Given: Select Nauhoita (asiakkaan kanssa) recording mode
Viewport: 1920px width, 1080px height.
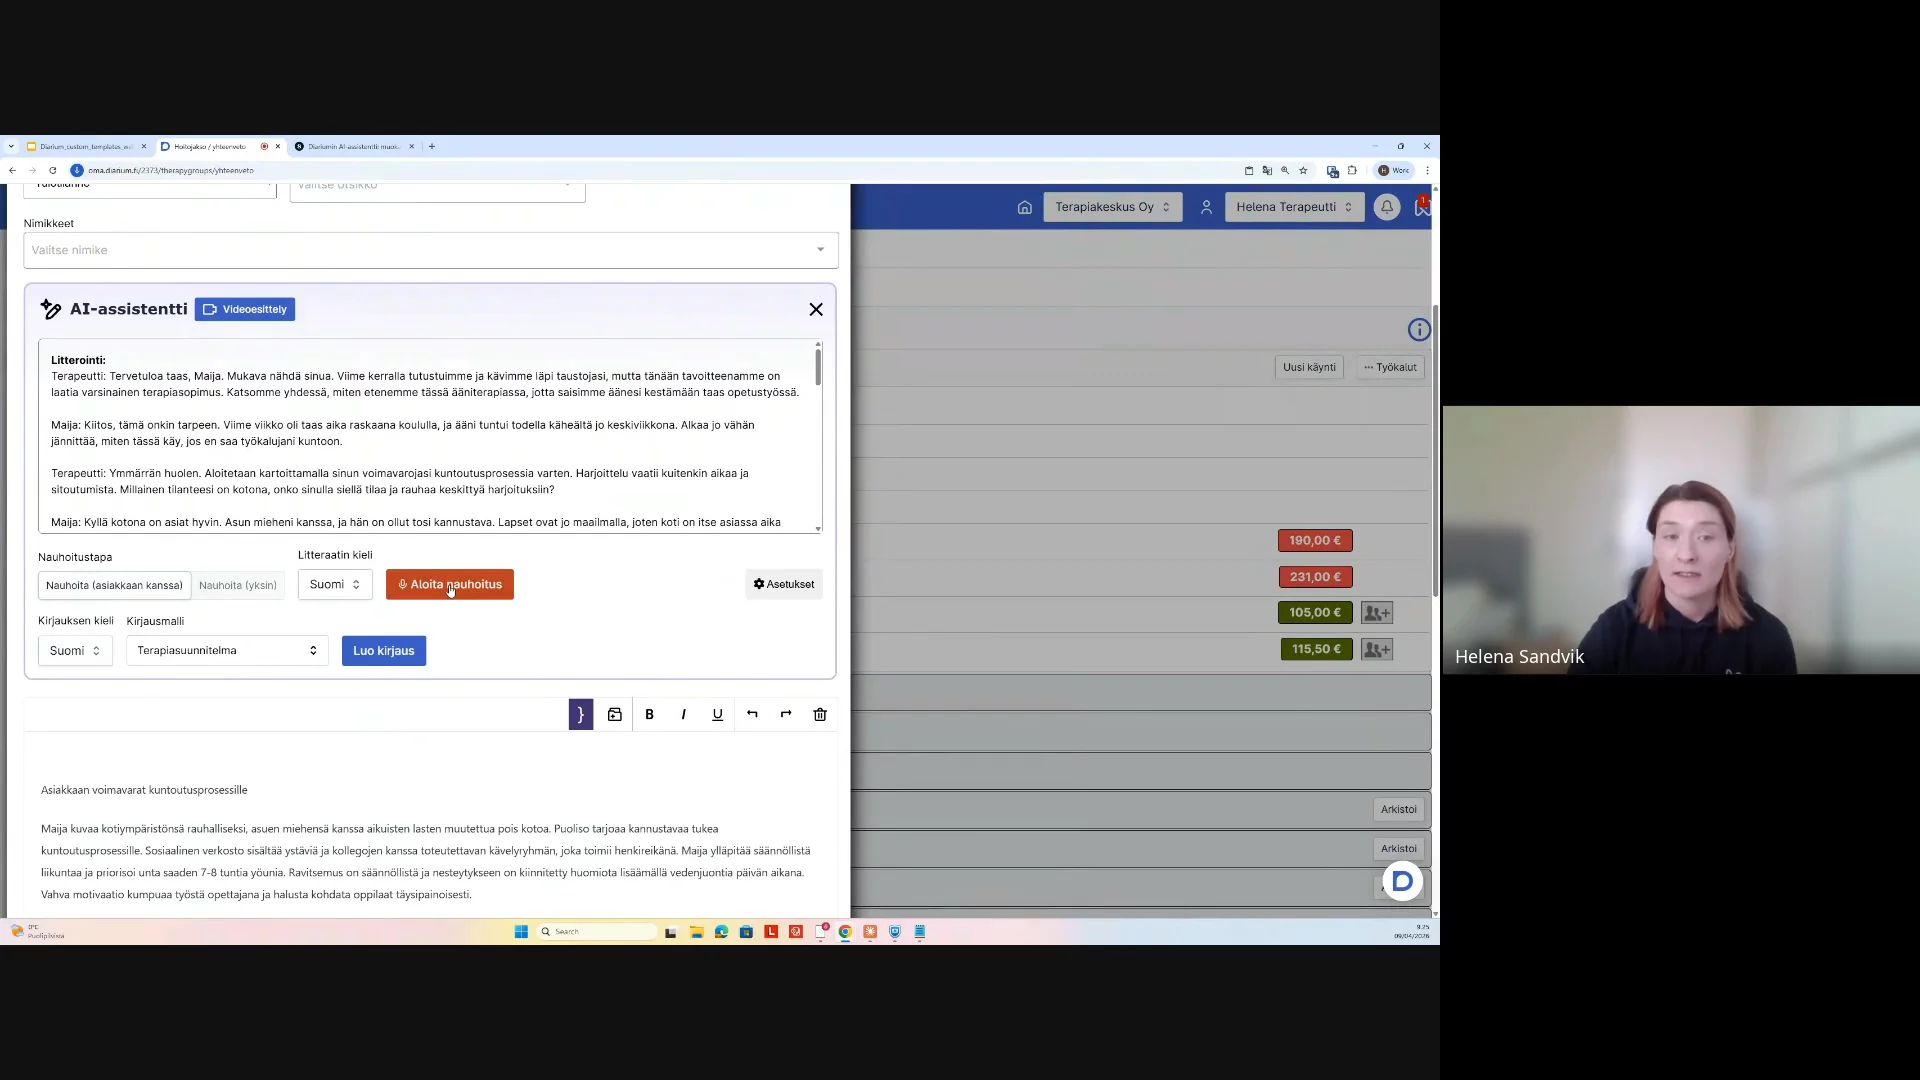Looking at the screenshot, I should [x=114, y=585].
